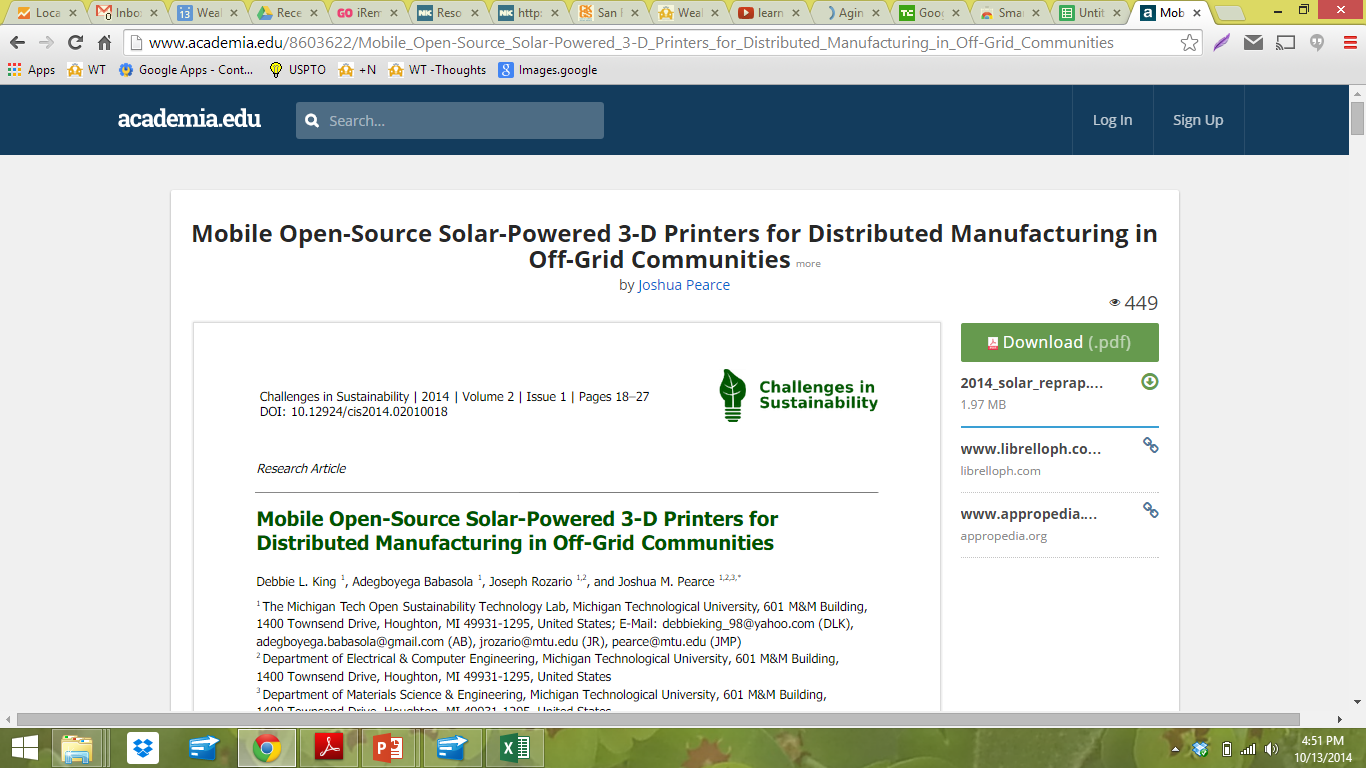Open Dropbox from the taskbar

(143, 748)
